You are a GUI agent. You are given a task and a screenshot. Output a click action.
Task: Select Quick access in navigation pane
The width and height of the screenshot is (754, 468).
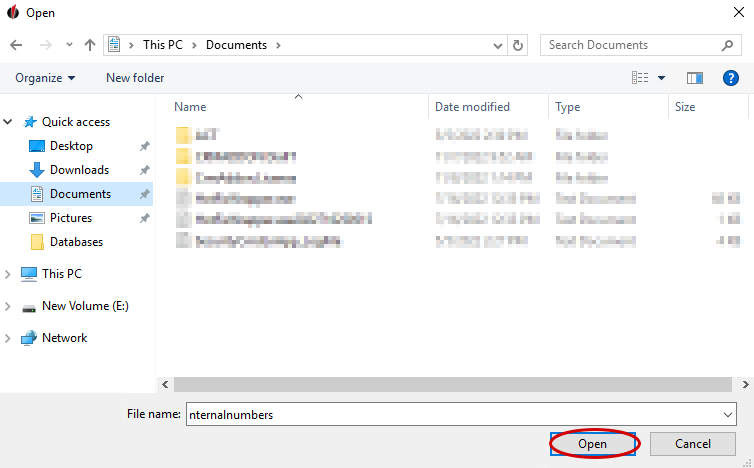(x=76, y=122)
